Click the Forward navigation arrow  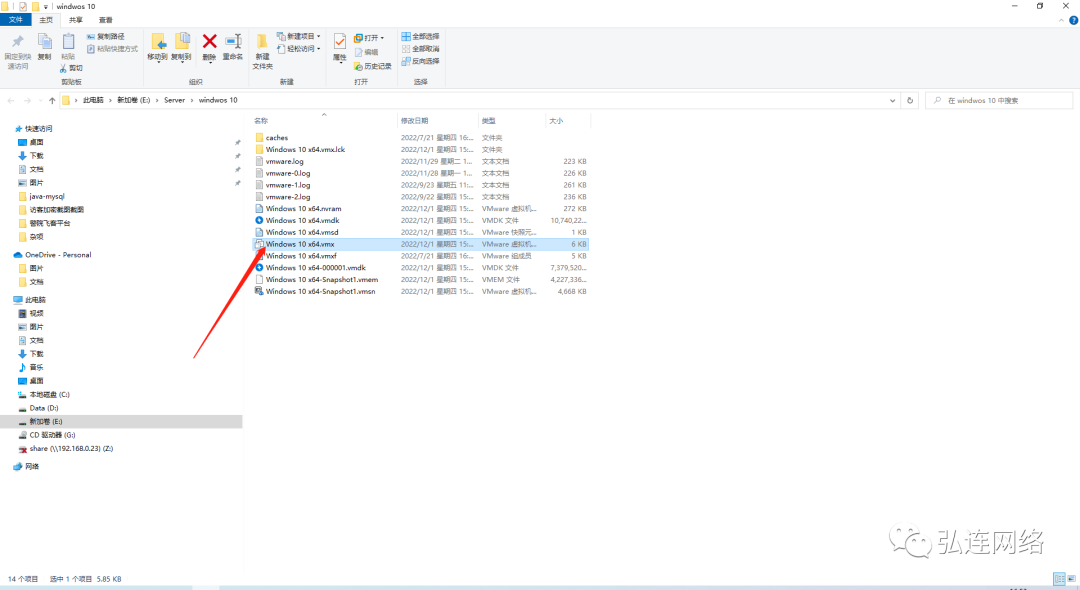[28, 101]
